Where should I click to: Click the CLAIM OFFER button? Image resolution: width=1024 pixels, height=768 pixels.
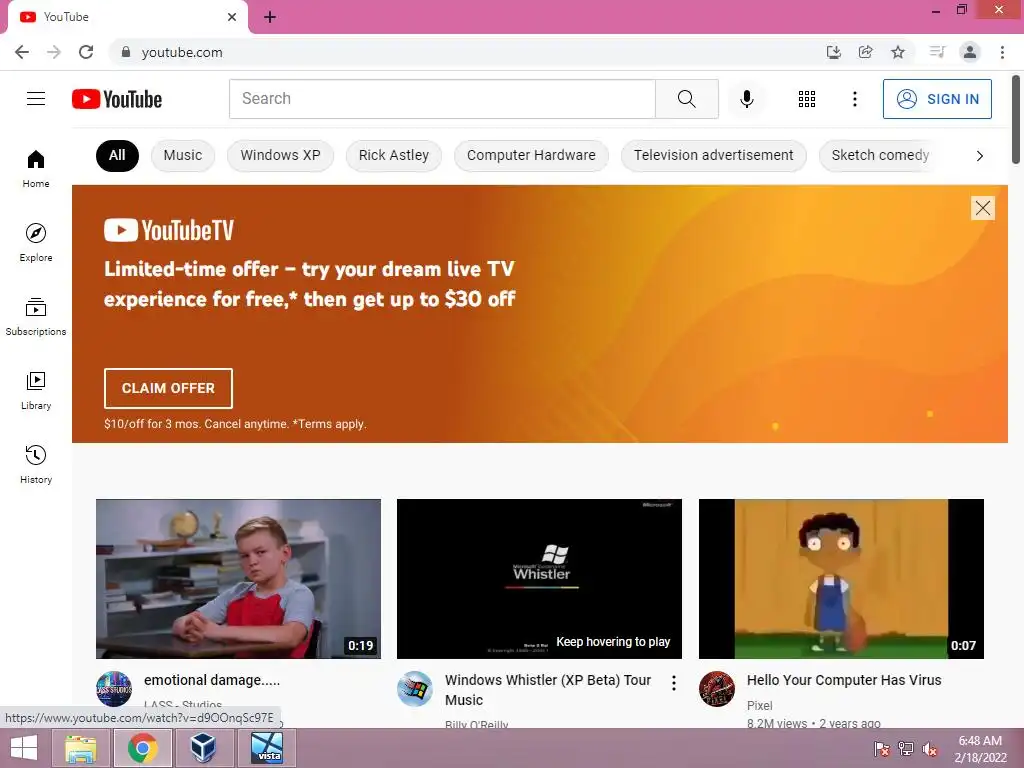point(168,388)
